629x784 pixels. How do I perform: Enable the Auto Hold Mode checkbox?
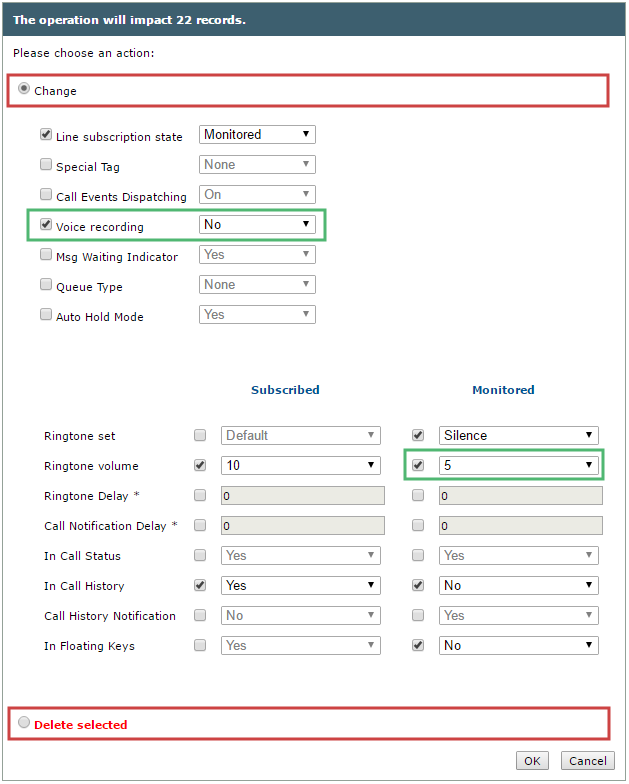pos(46,314)
